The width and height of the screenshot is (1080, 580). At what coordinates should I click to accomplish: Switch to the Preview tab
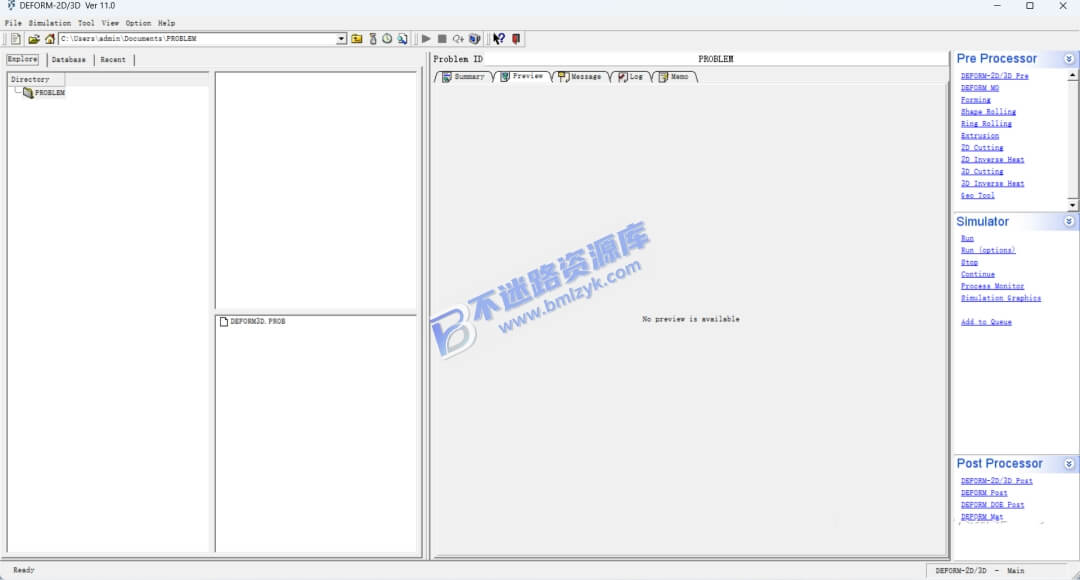tap(522, 76)
